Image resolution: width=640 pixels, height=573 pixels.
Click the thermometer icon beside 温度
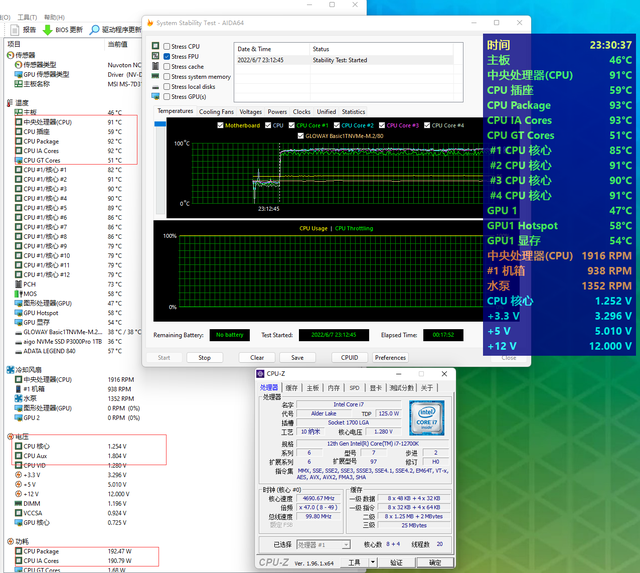click(11, 103)
